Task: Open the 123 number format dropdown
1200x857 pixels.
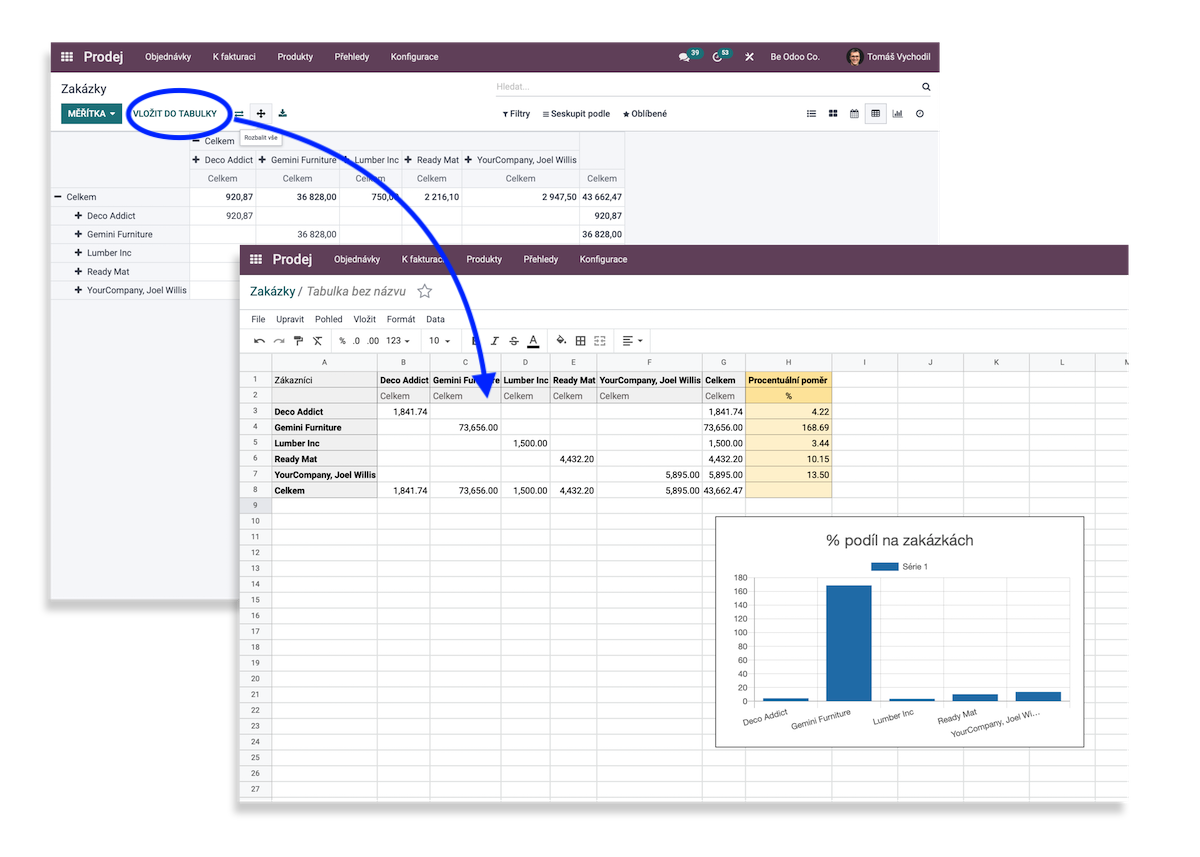Action: click(398, 341)
